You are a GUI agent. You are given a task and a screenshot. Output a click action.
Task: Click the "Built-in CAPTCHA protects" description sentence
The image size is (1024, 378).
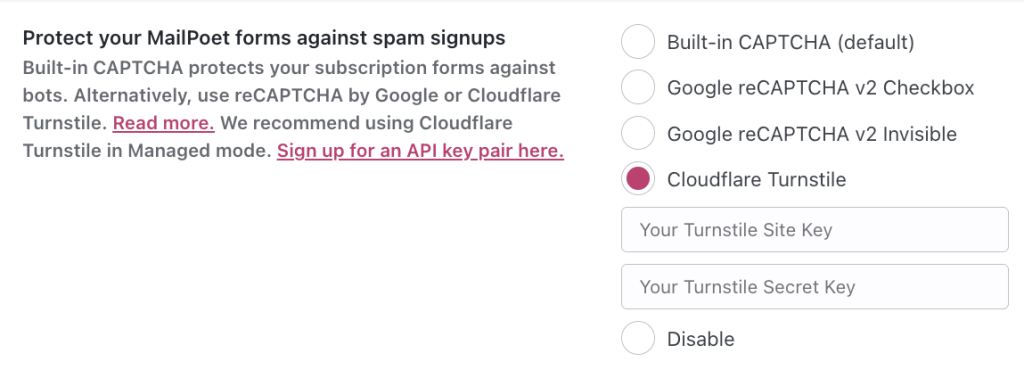tap(289, 67)
